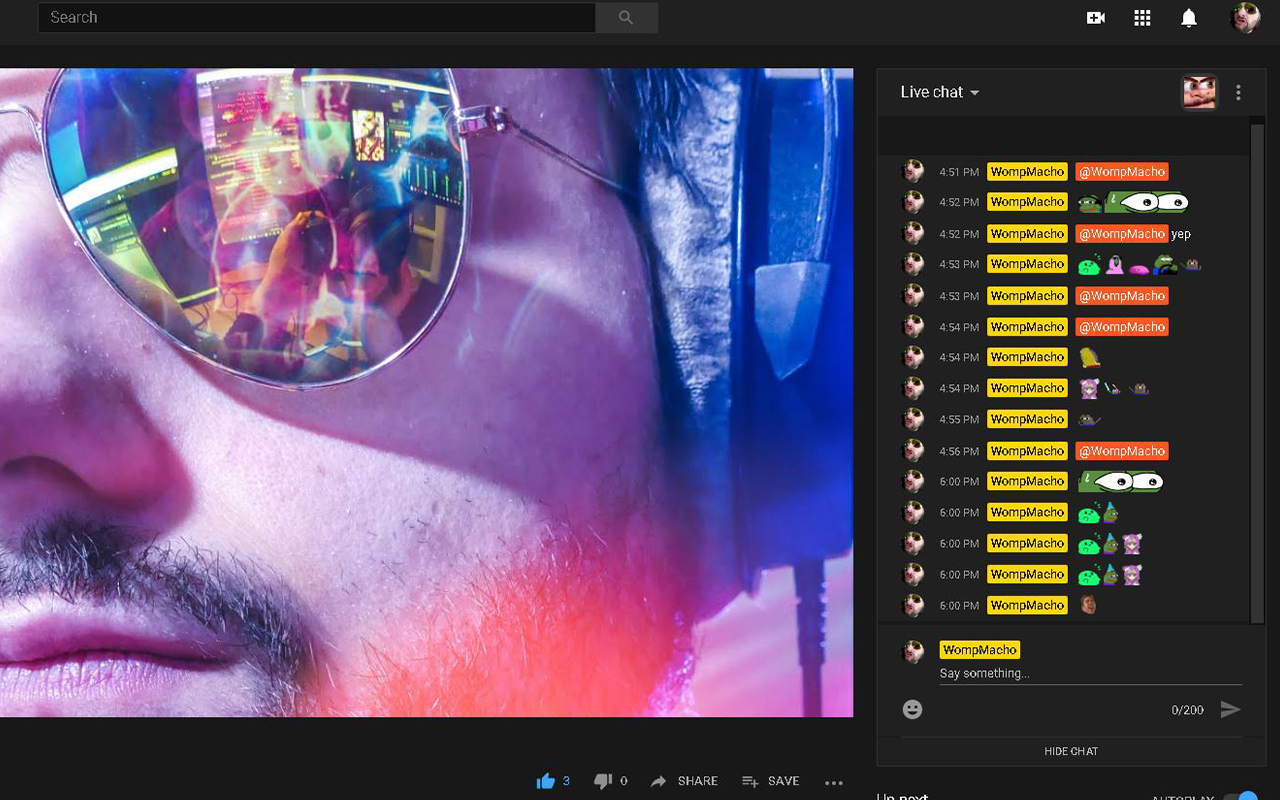
Task: Open more actions ellipsis below video
Action: pyautogui.click(x=834, y=782)
